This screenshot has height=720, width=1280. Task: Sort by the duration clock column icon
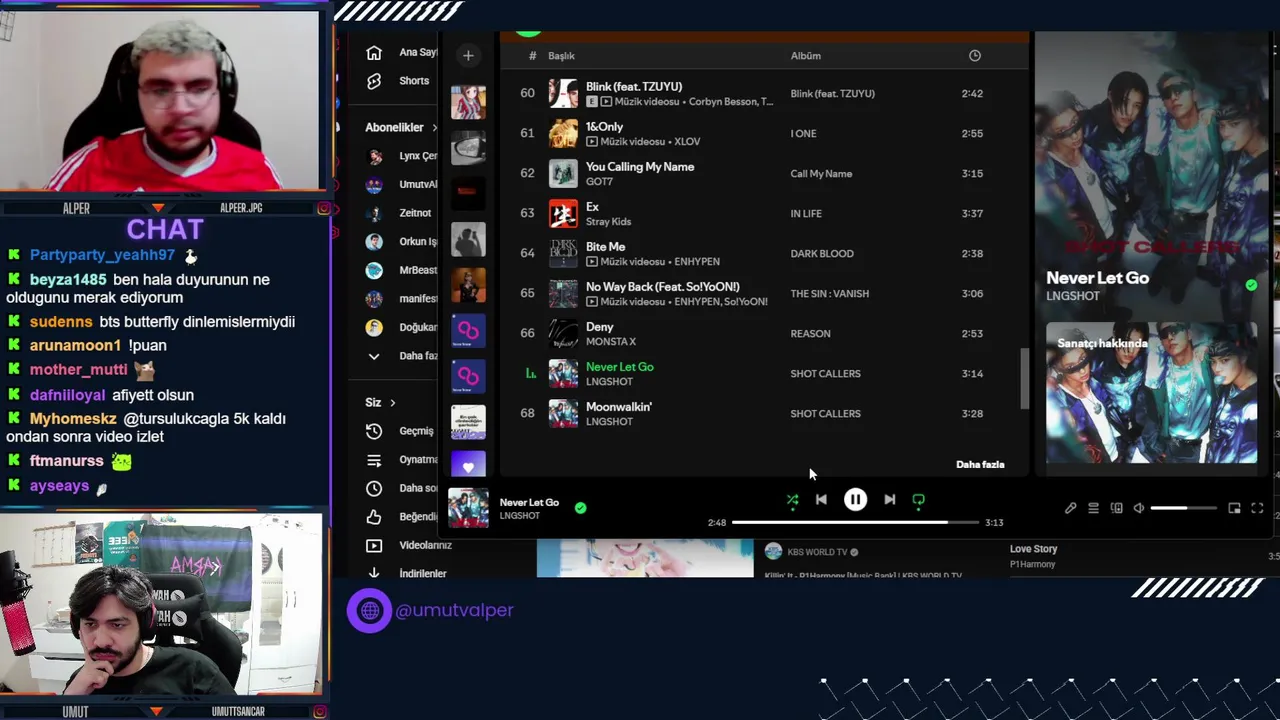[x=975, y=55]
